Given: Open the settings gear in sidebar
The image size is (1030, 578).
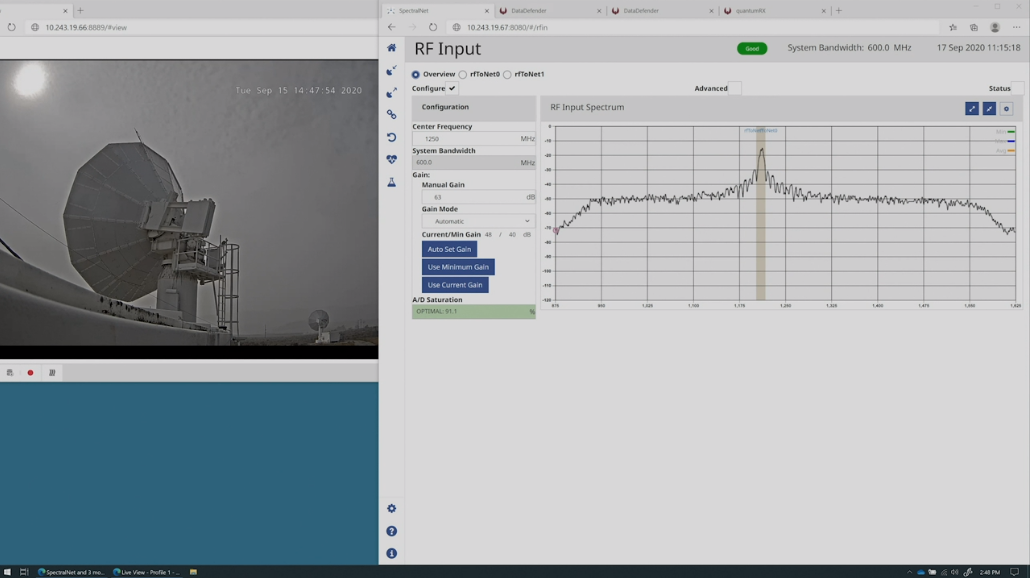Looking at the screenshot, I should pyautogui.click(x=391, y=509).
